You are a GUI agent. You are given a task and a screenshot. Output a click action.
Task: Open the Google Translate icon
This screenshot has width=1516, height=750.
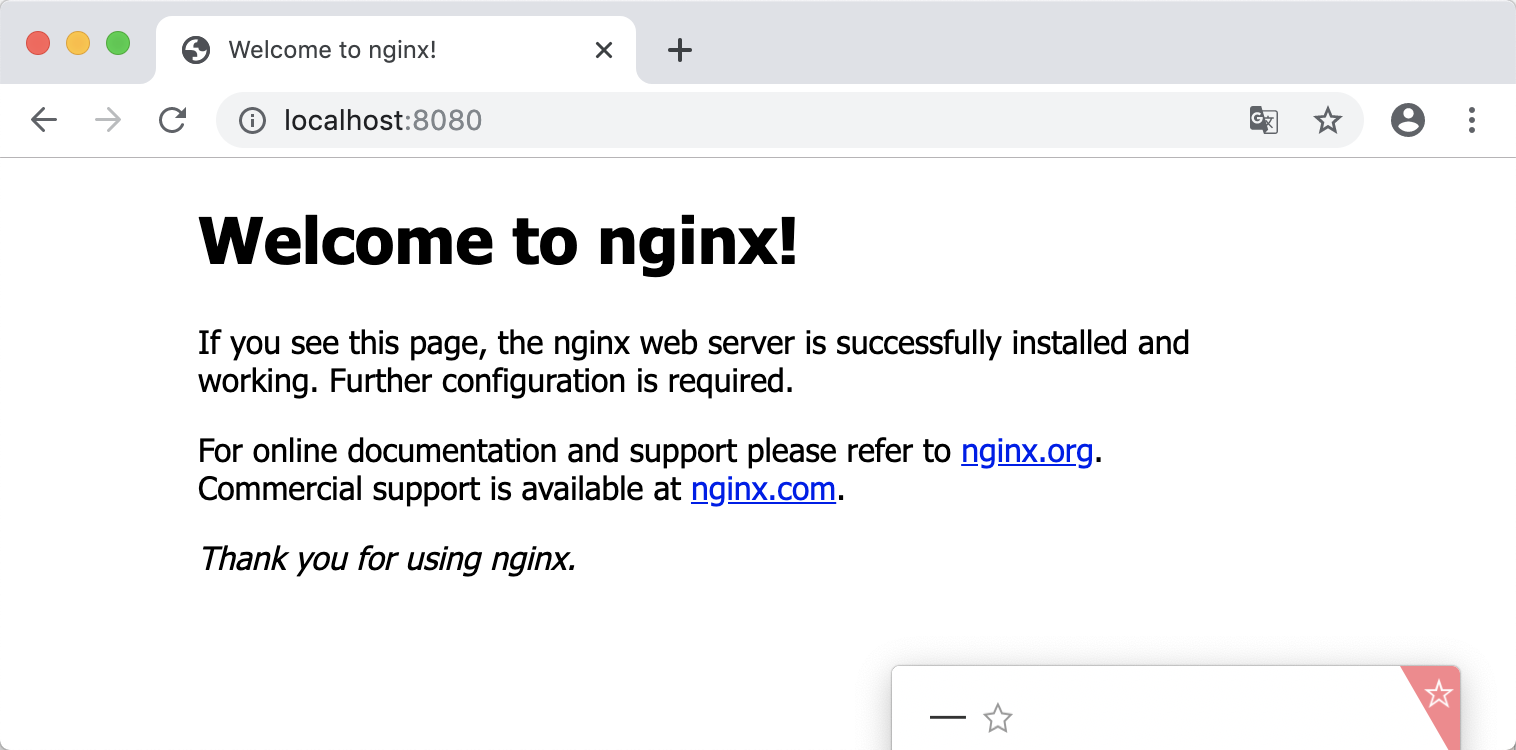click(1264, 121)
